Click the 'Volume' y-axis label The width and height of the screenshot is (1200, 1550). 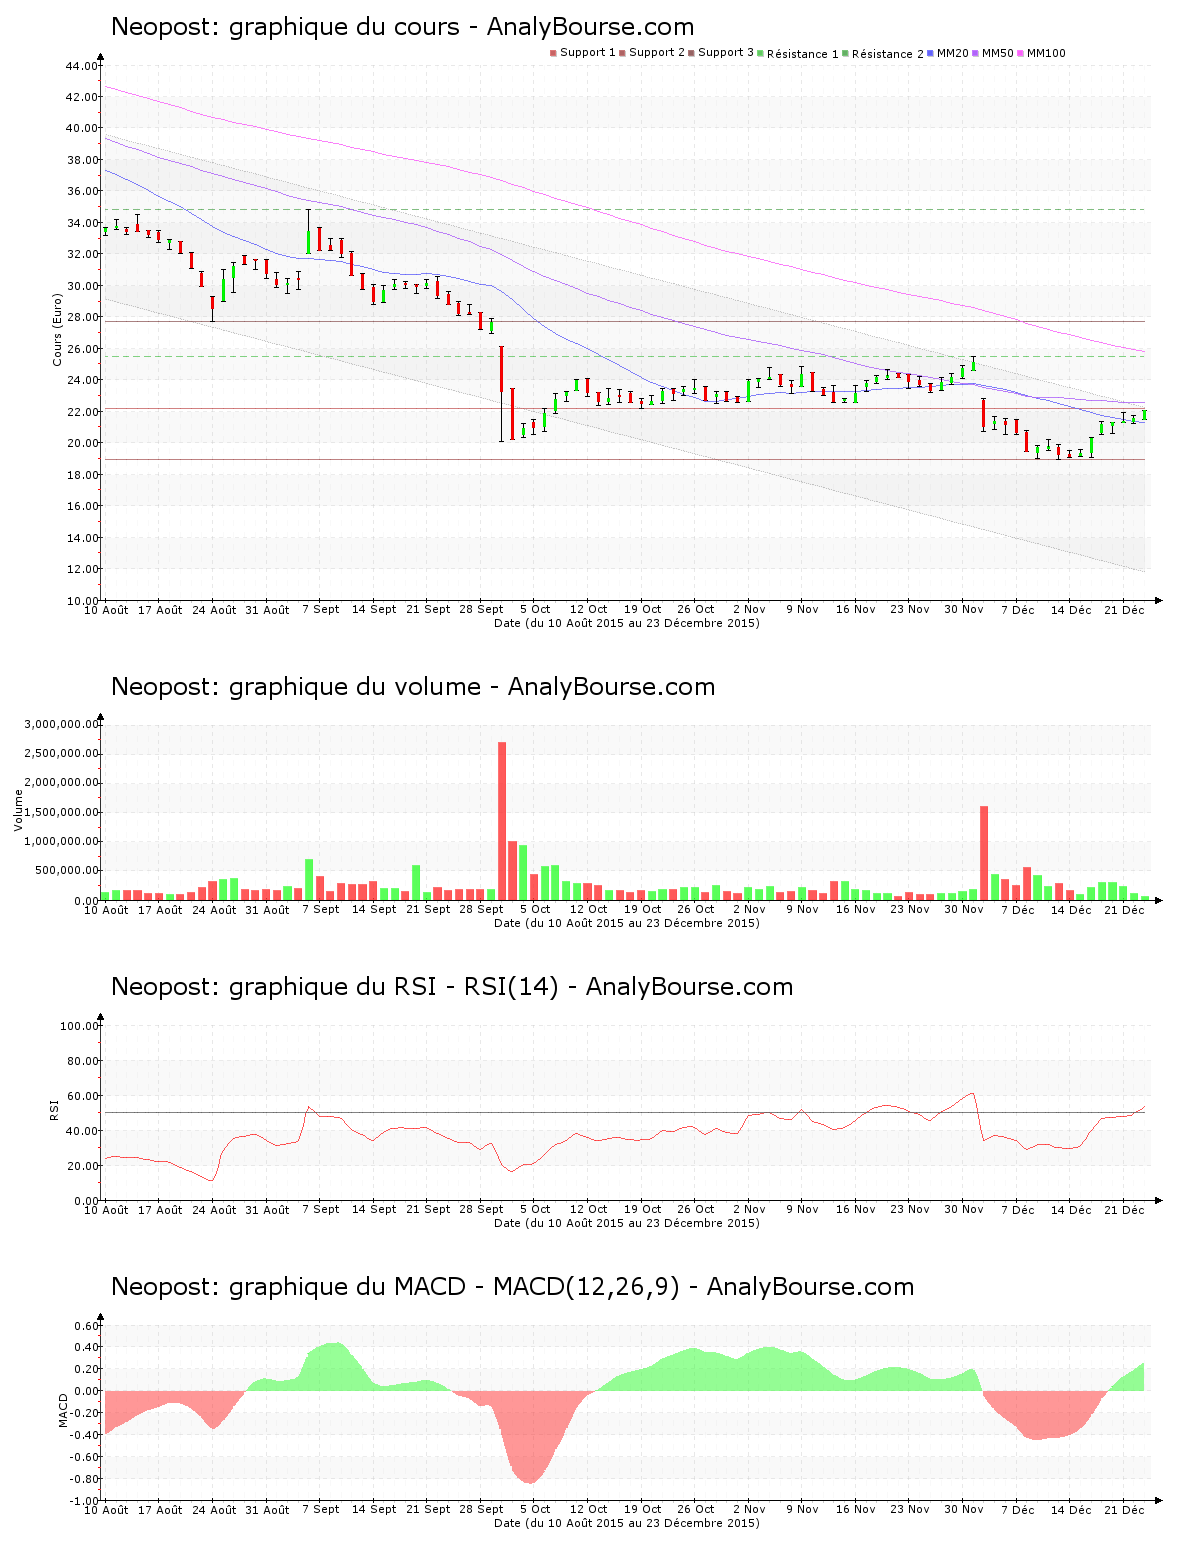click(x=17, y=810)
